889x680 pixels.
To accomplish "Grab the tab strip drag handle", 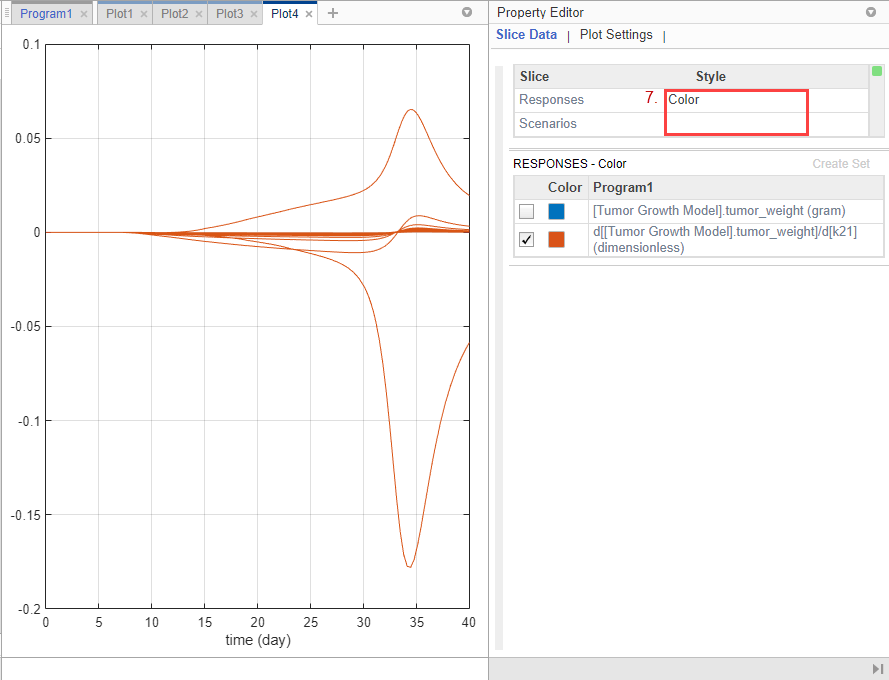I will (7, 13).
